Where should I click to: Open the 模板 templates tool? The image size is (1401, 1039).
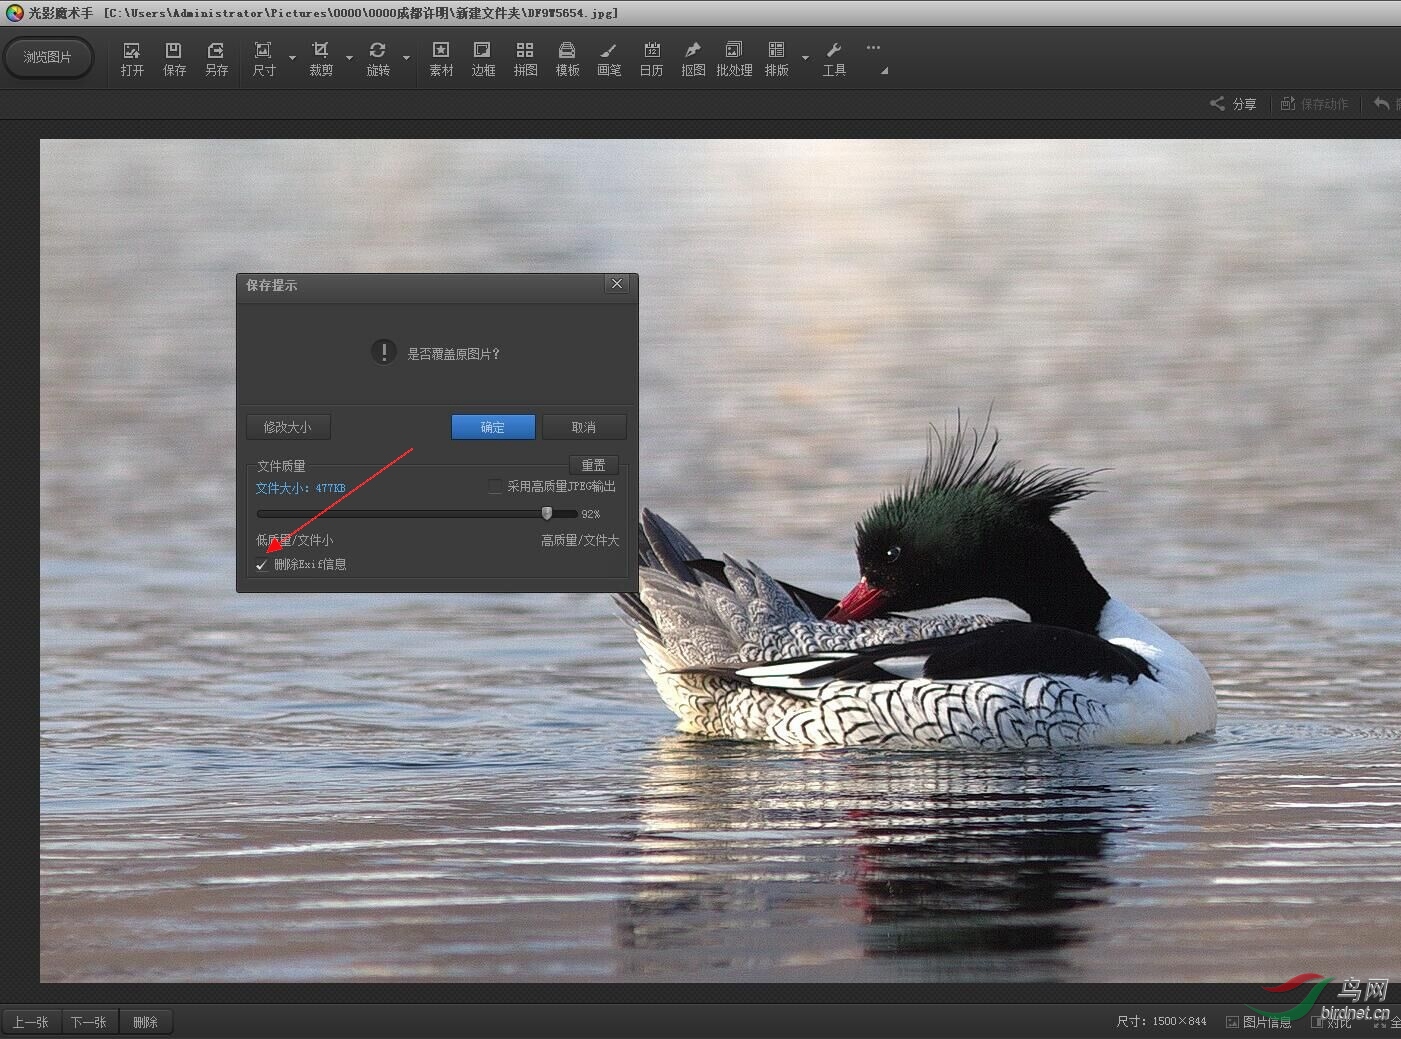click(567, 58)
